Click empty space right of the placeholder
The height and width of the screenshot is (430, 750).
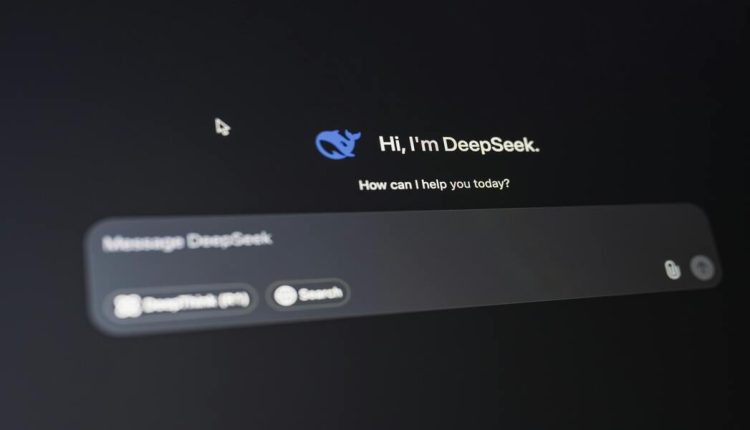(450, 235)
